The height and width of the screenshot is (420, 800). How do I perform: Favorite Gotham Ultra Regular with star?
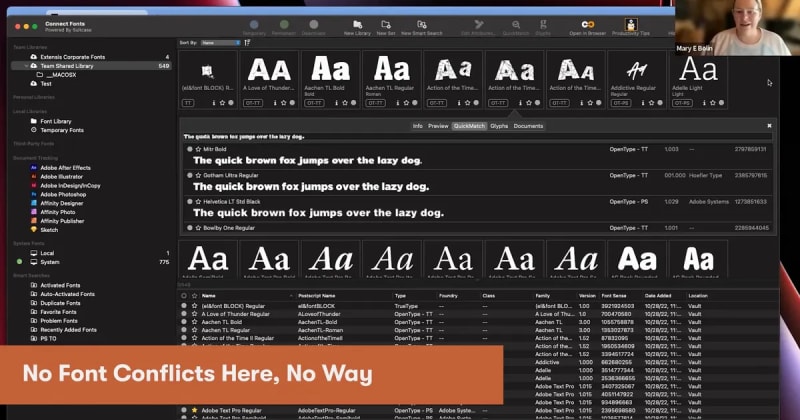click(198, 176)
